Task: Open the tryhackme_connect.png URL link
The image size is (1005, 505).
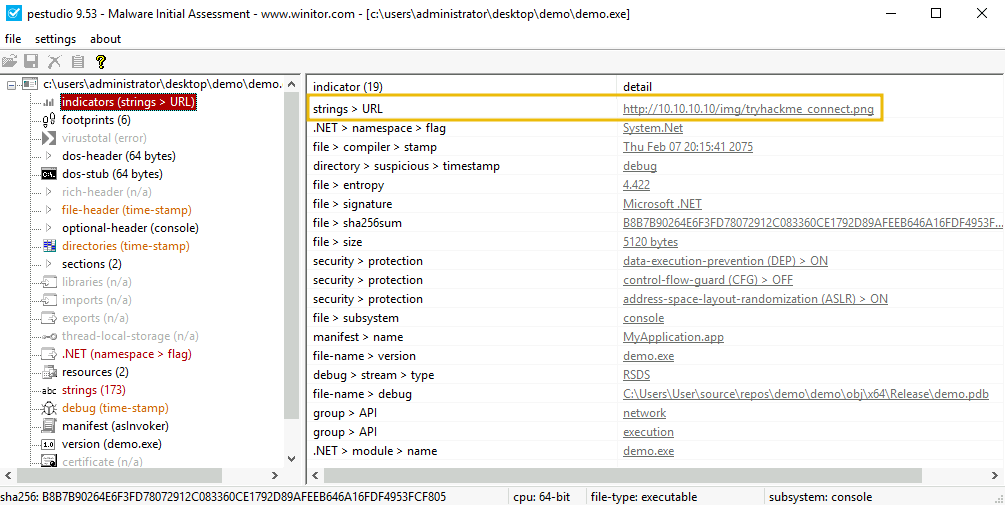Action: tap(748, 109)
